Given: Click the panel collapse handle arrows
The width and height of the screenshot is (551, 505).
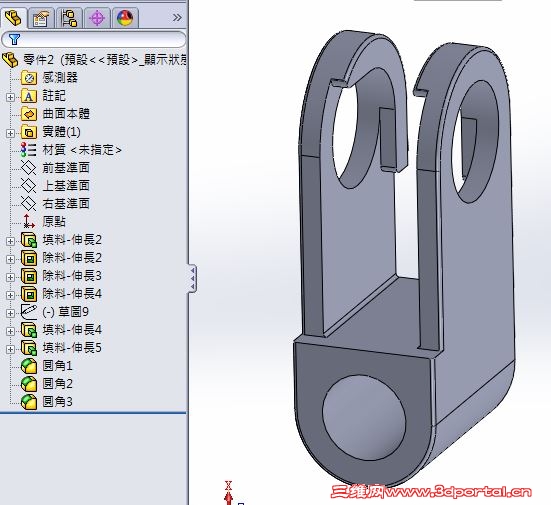Looking at the screenshot, I should [x=192, y=279].
